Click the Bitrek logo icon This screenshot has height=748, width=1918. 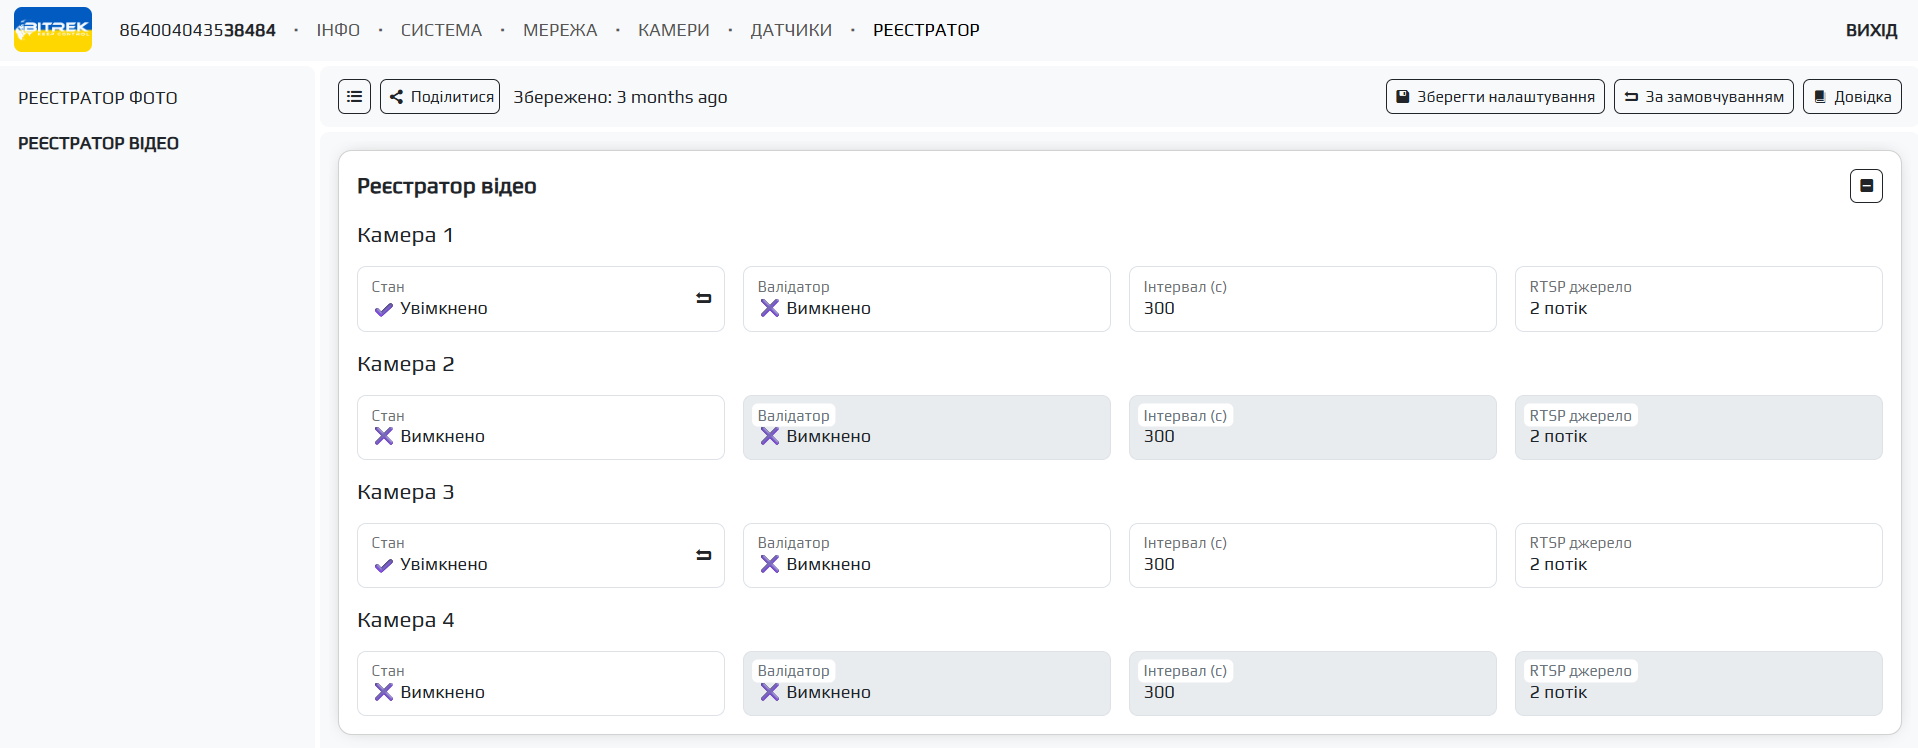click(53, 29)
